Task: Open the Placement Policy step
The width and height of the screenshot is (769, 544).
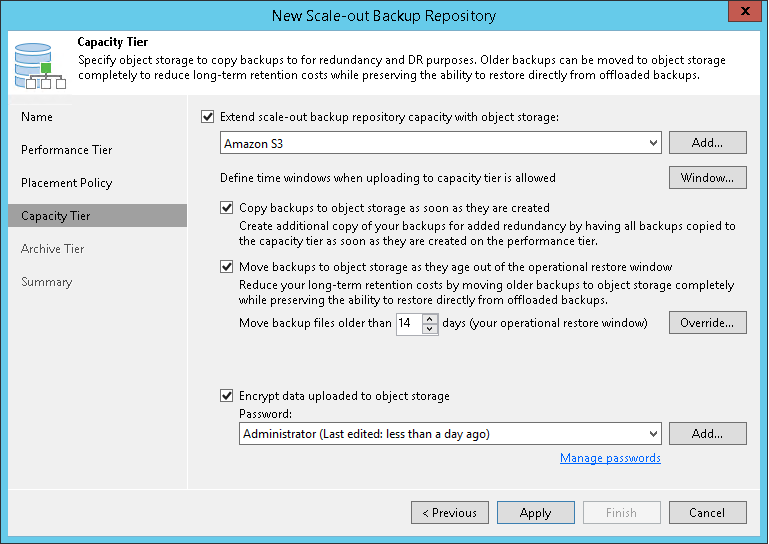Action: coord(67,183)
